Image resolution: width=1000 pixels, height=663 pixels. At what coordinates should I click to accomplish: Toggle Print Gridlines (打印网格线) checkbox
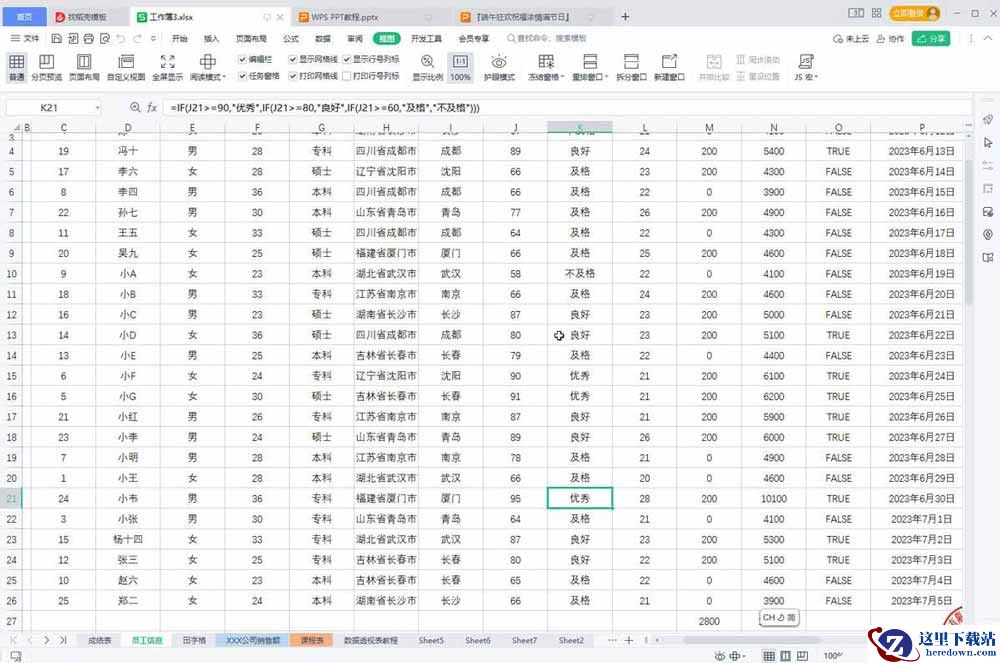tap(293, 76)
